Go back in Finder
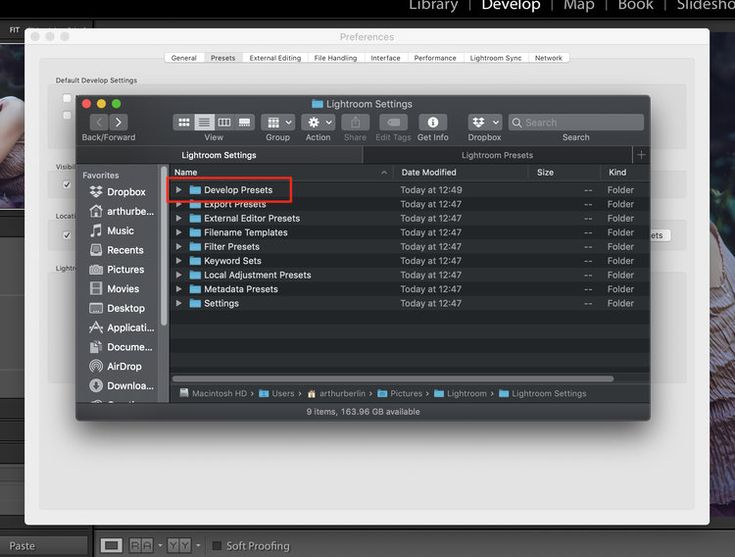 tap(99, 122)
